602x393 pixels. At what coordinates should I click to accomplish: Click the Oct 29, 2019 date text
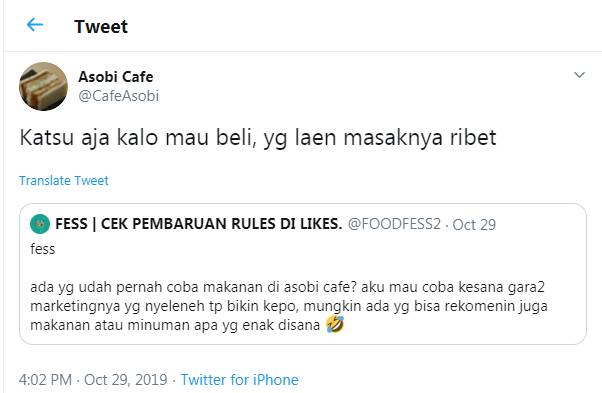(126, 380)
